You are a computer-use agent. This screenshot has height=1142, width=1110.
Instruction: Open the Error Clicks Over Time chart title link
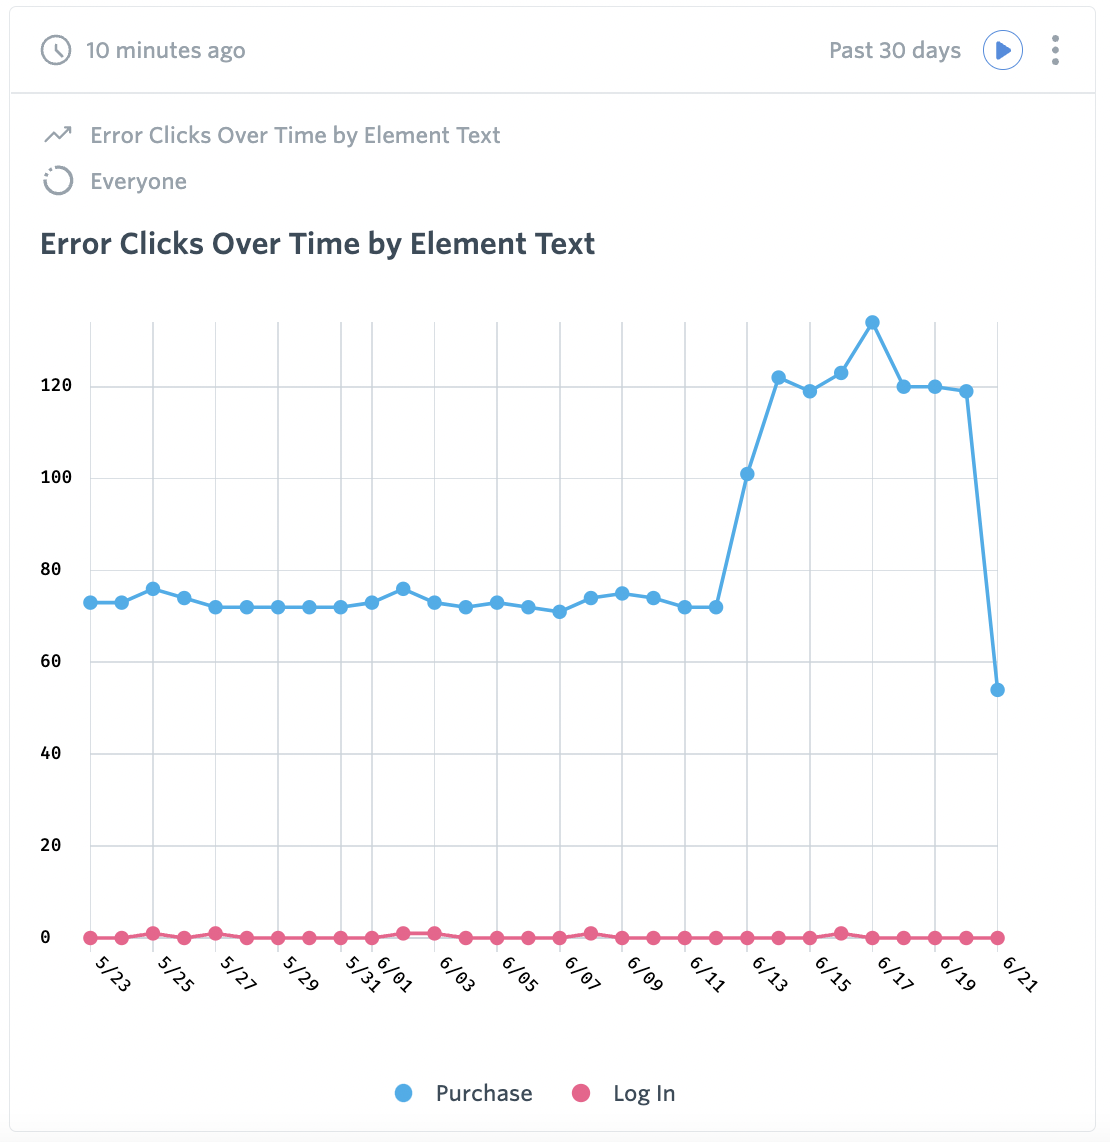click(x=294, y=135)
